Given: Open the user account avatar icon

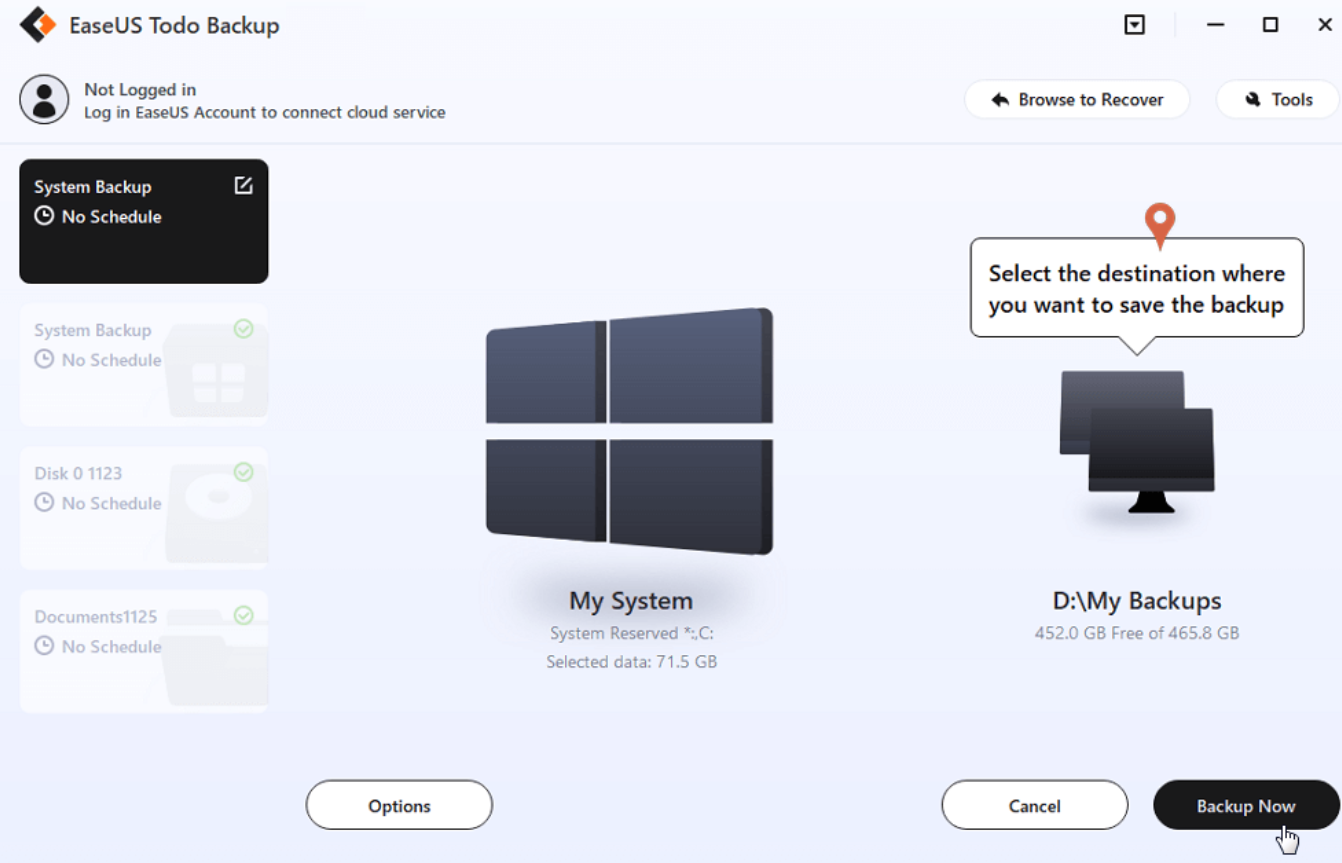Looking at the screenshot, I should [44, 100].
